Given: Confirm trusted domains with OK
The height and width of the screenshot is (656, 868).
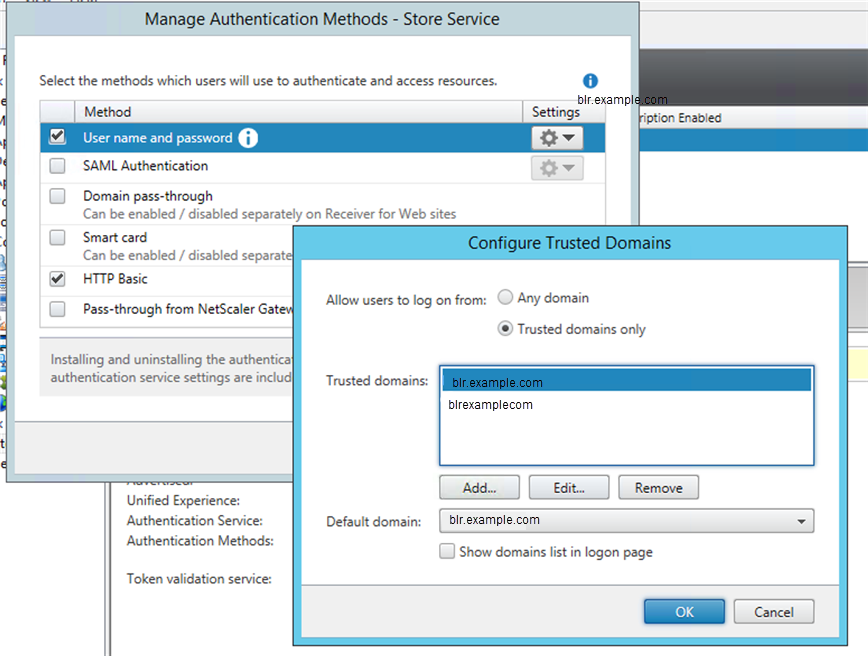Looking at the screenshot, I should pos(684,612).
